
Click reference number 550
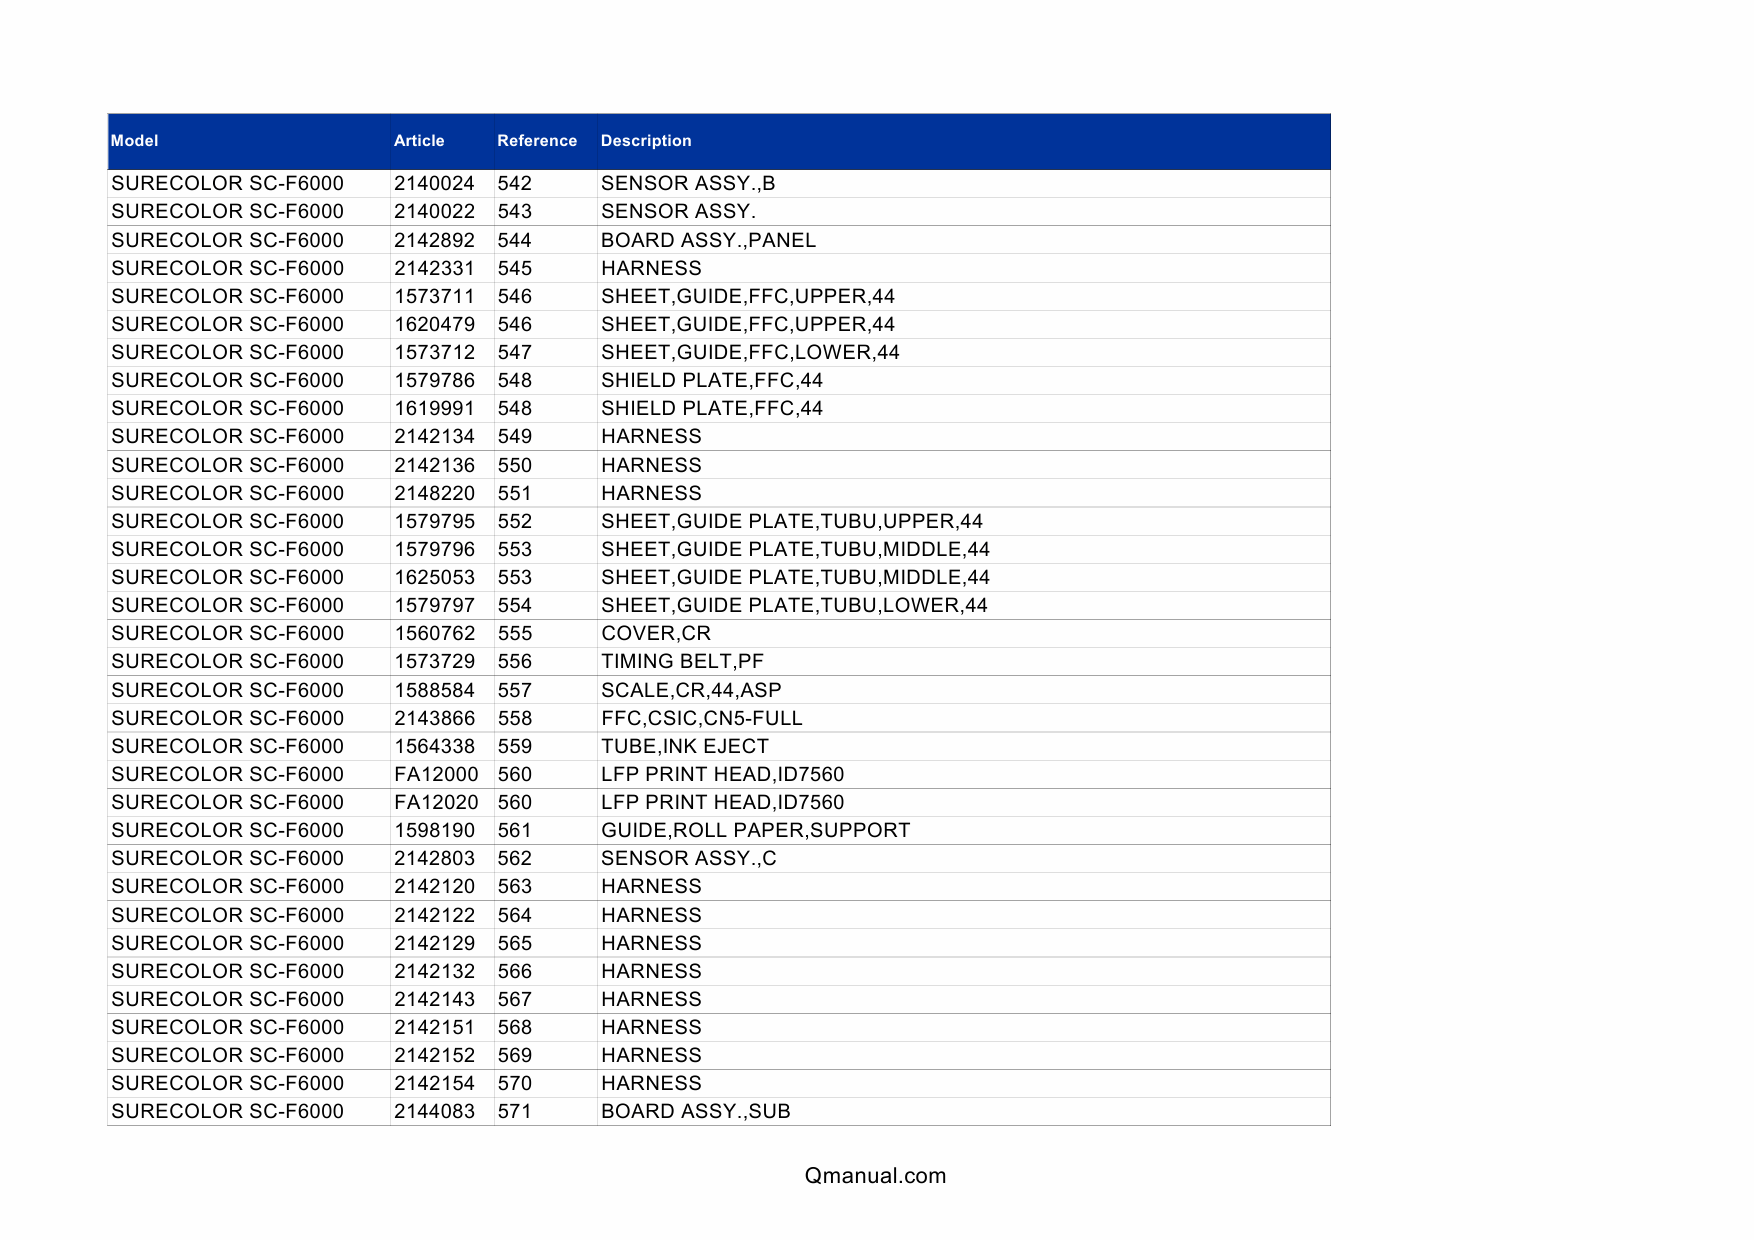[515, 465]
